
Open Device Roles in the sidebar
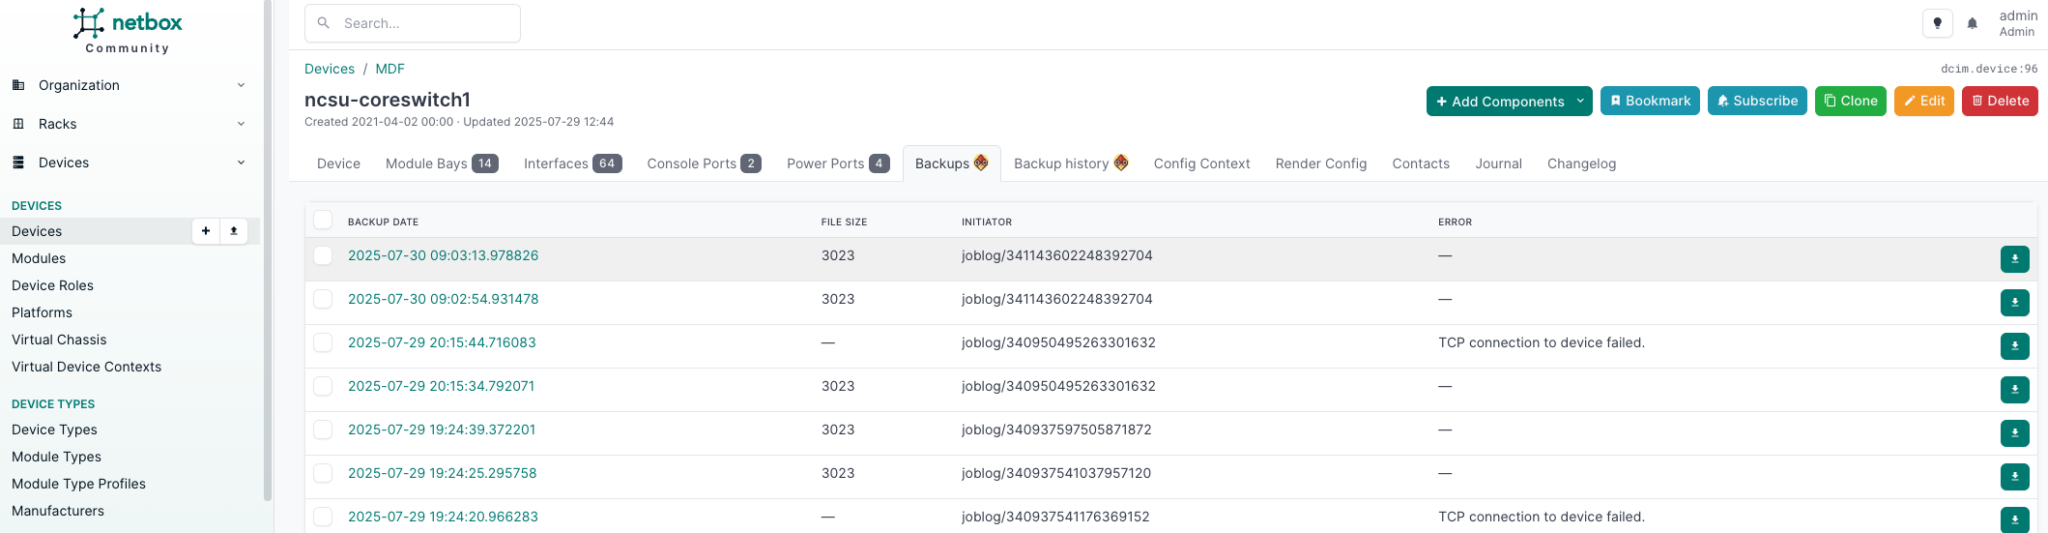point(52,285)
